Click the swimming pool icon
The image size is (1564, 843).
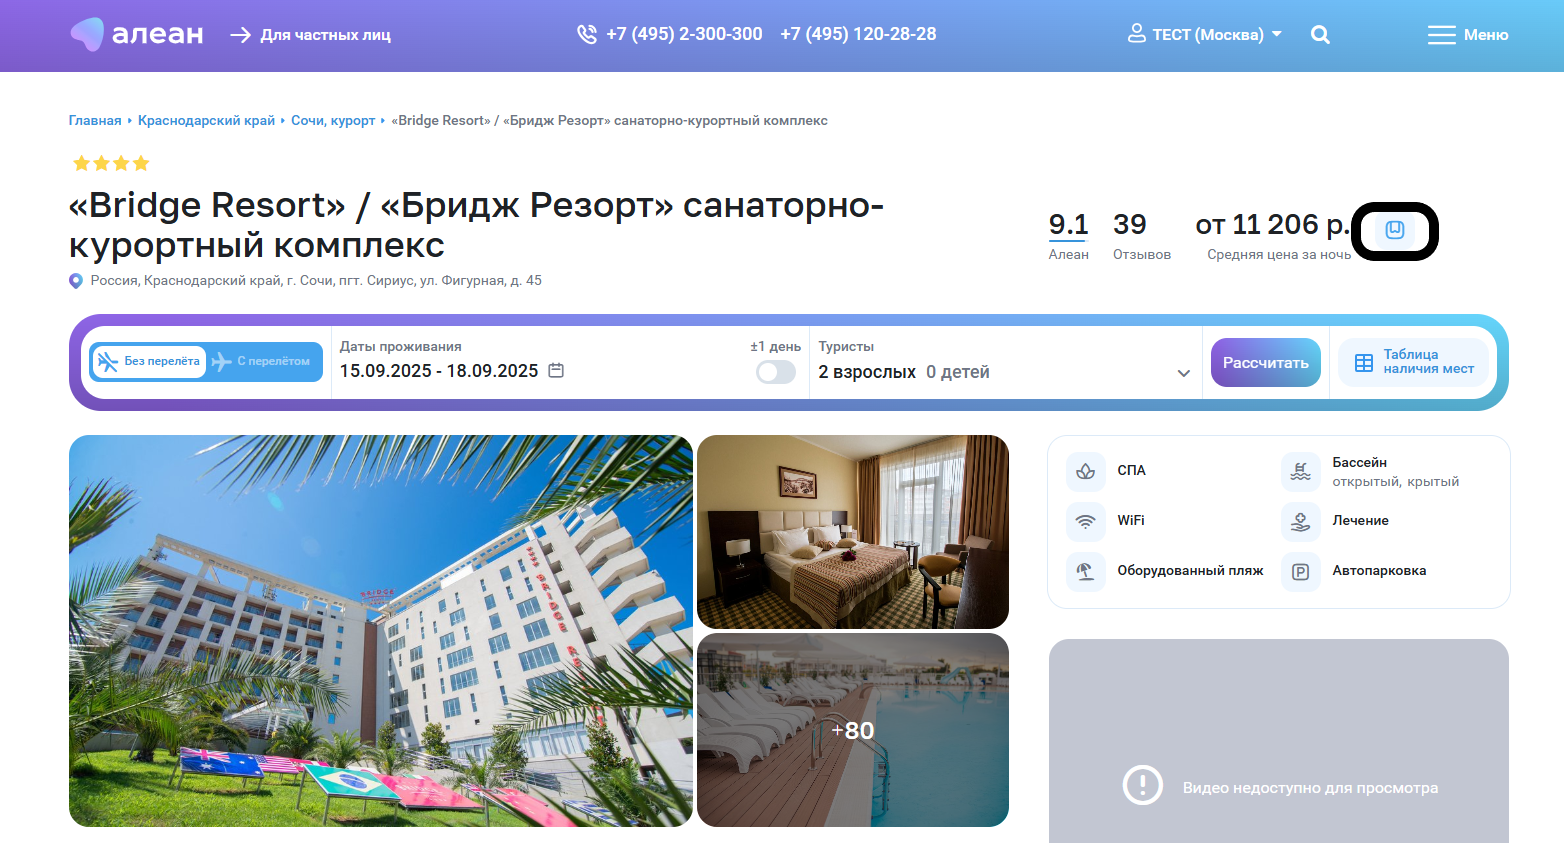(1300, 471)
